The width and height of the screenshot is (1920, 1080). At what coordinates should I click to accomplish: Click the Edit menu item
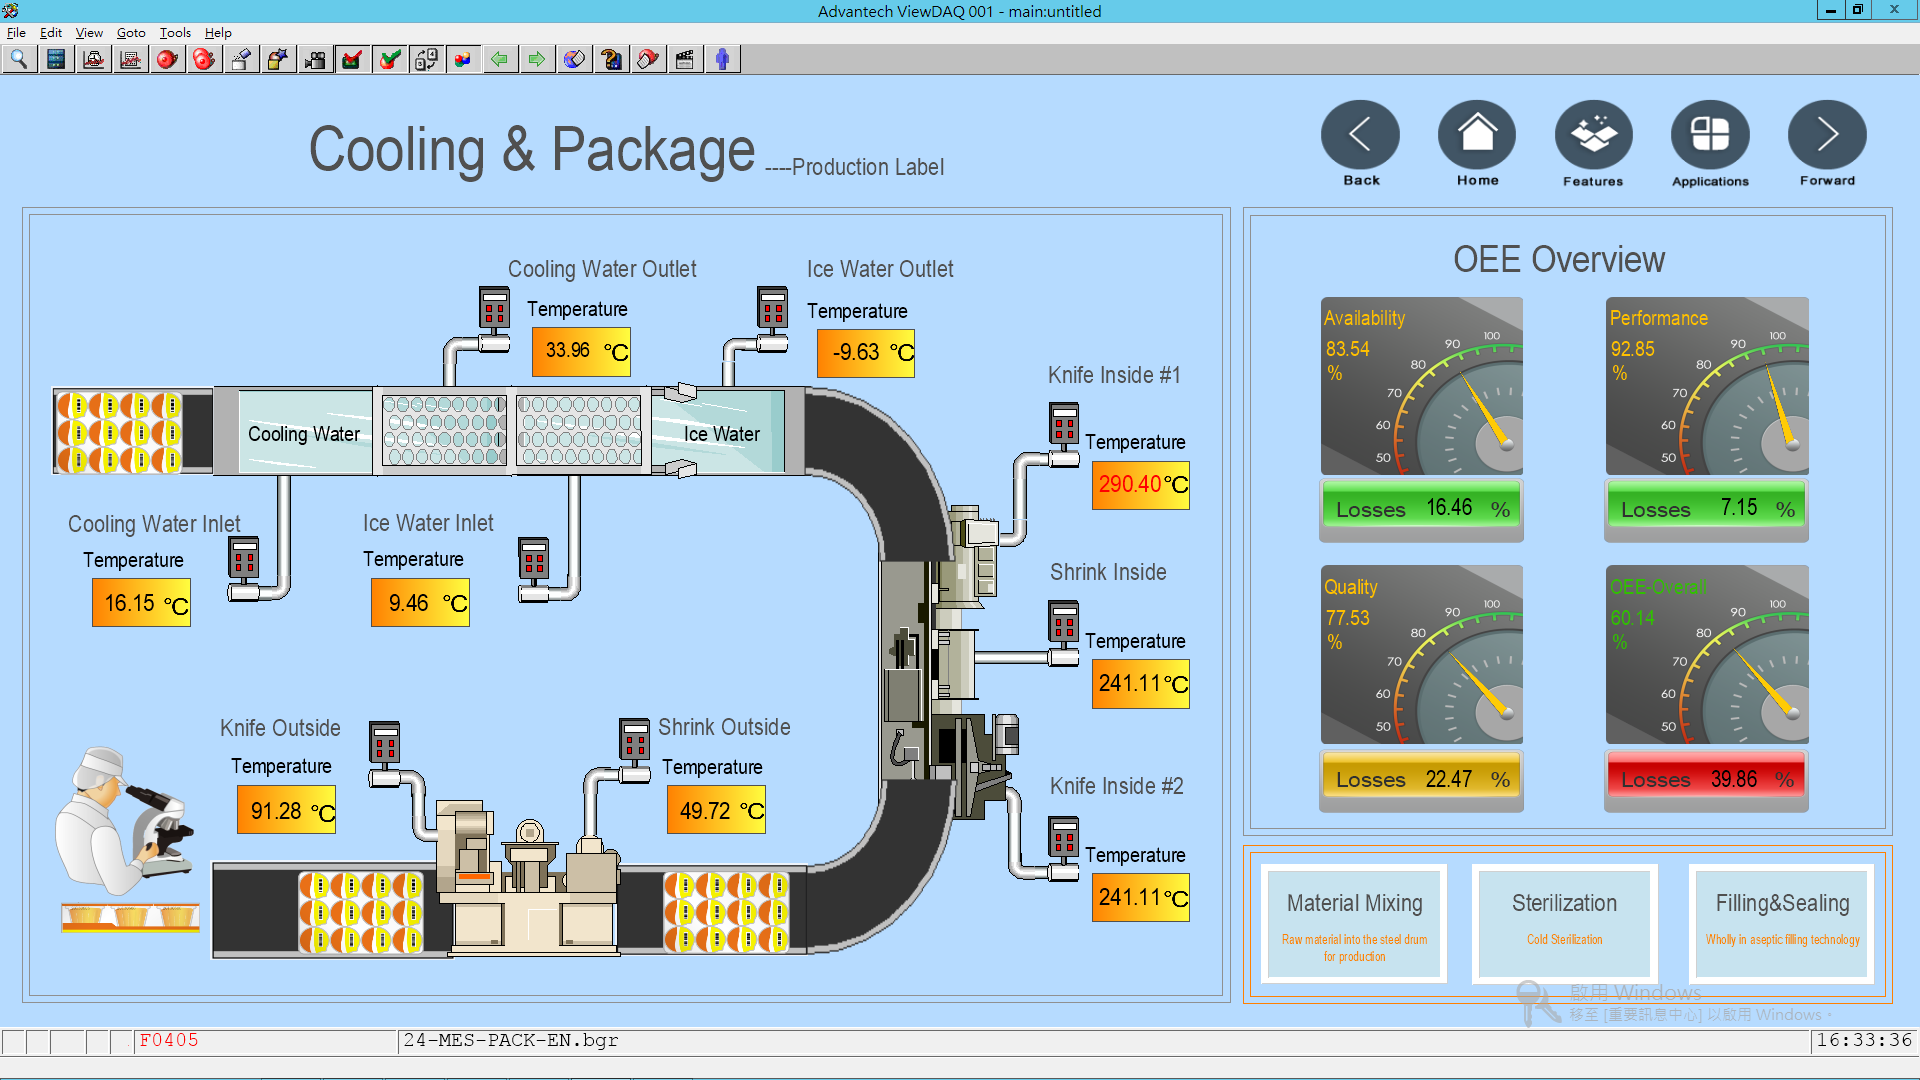53,32
